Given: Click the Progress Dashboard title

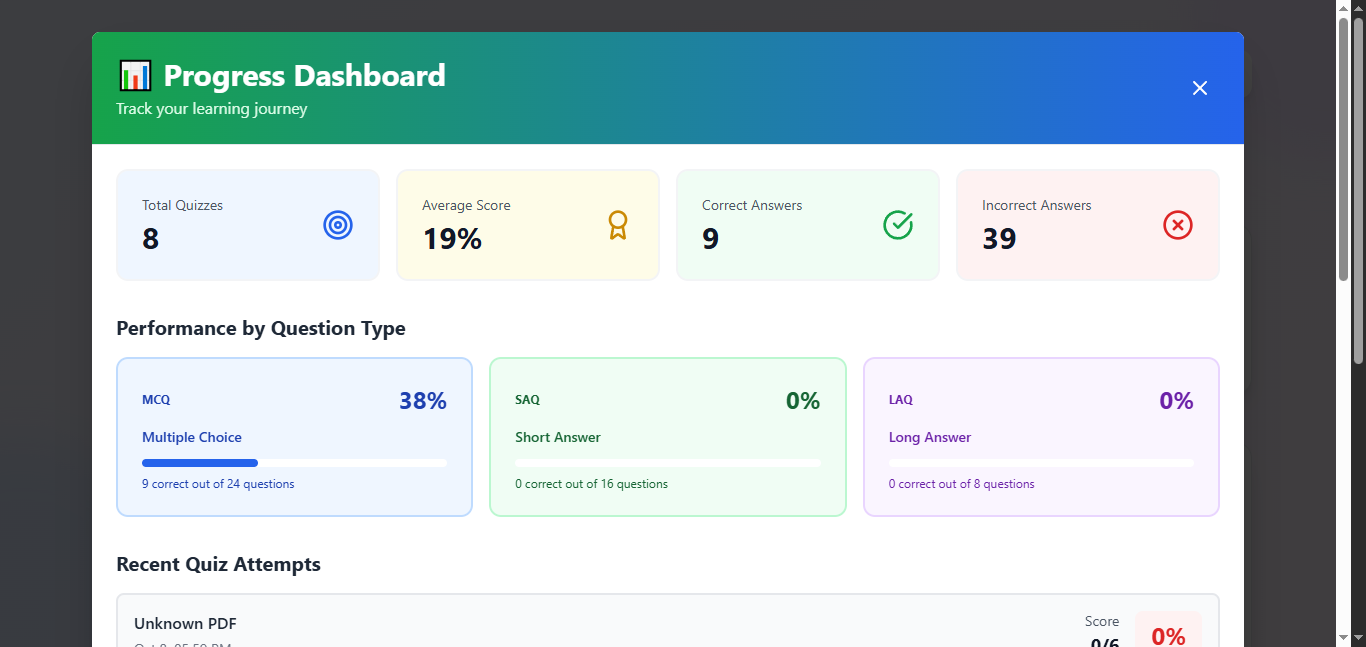Looking at the screenshot, I should click(305, 76).
